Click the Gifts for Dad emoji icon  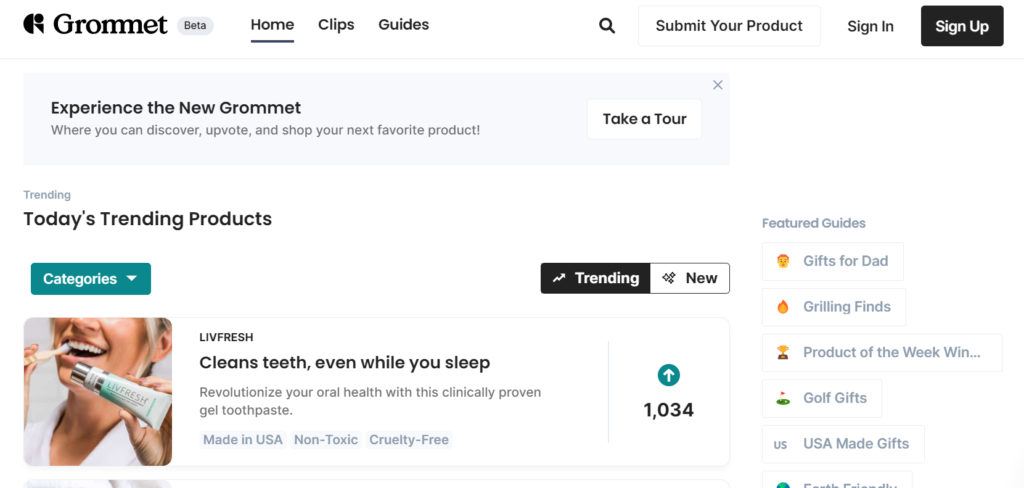(x=783, y=261)
